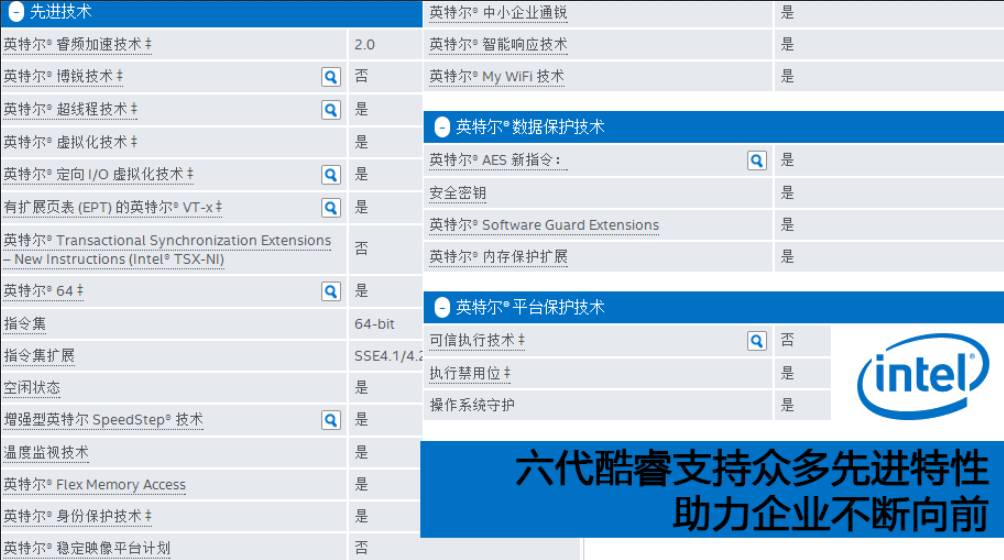Select the 是 value for 超线程技术
Screen dimensions: 1004x560
click(x=361, y=109)
